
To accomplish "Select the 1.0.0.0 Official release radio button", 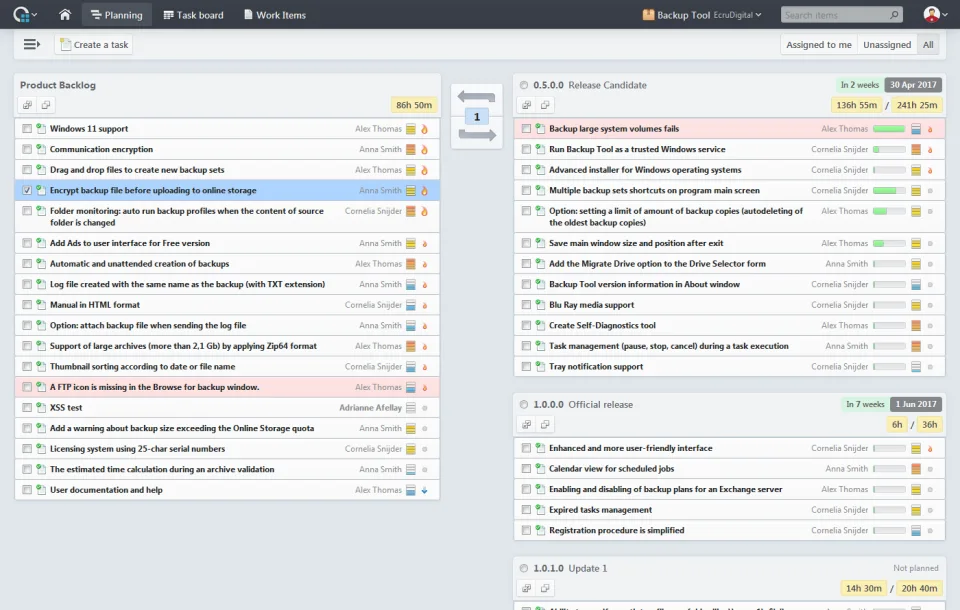I will [523, 404].
